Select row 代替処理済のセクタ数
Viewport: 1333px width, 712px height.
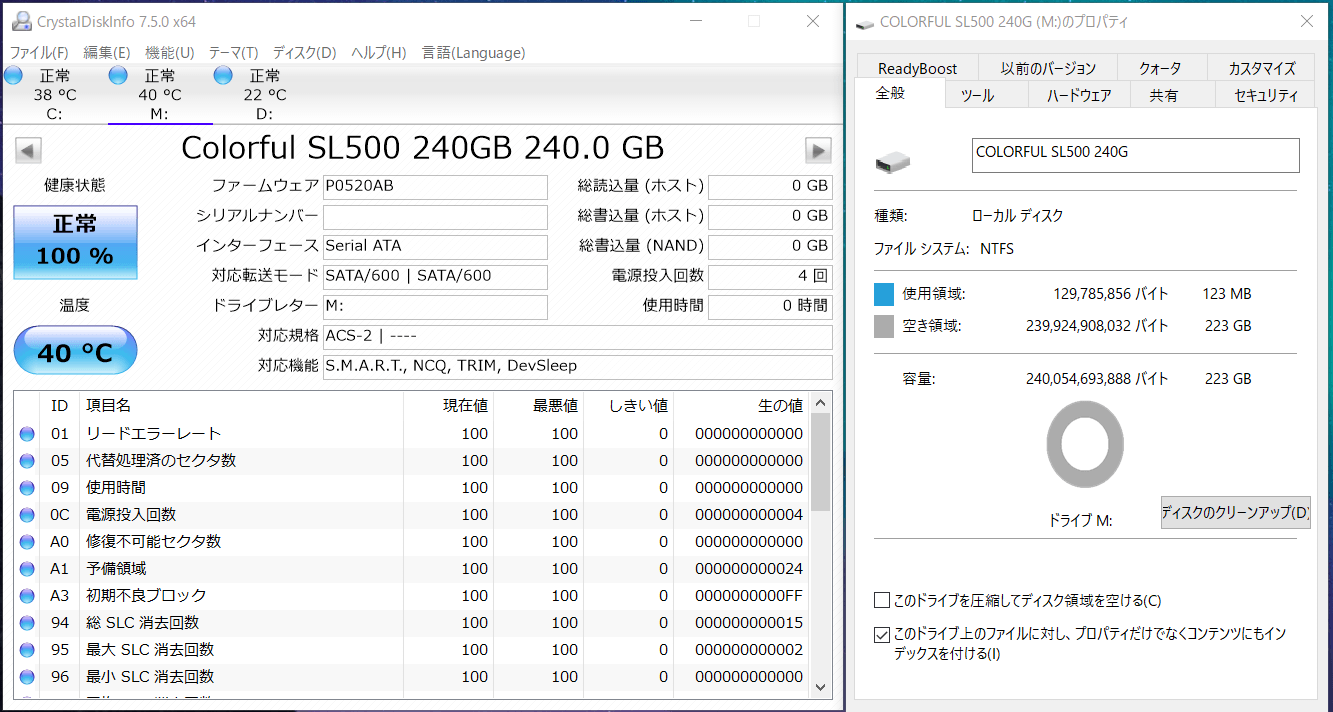[x=412, y=461]
